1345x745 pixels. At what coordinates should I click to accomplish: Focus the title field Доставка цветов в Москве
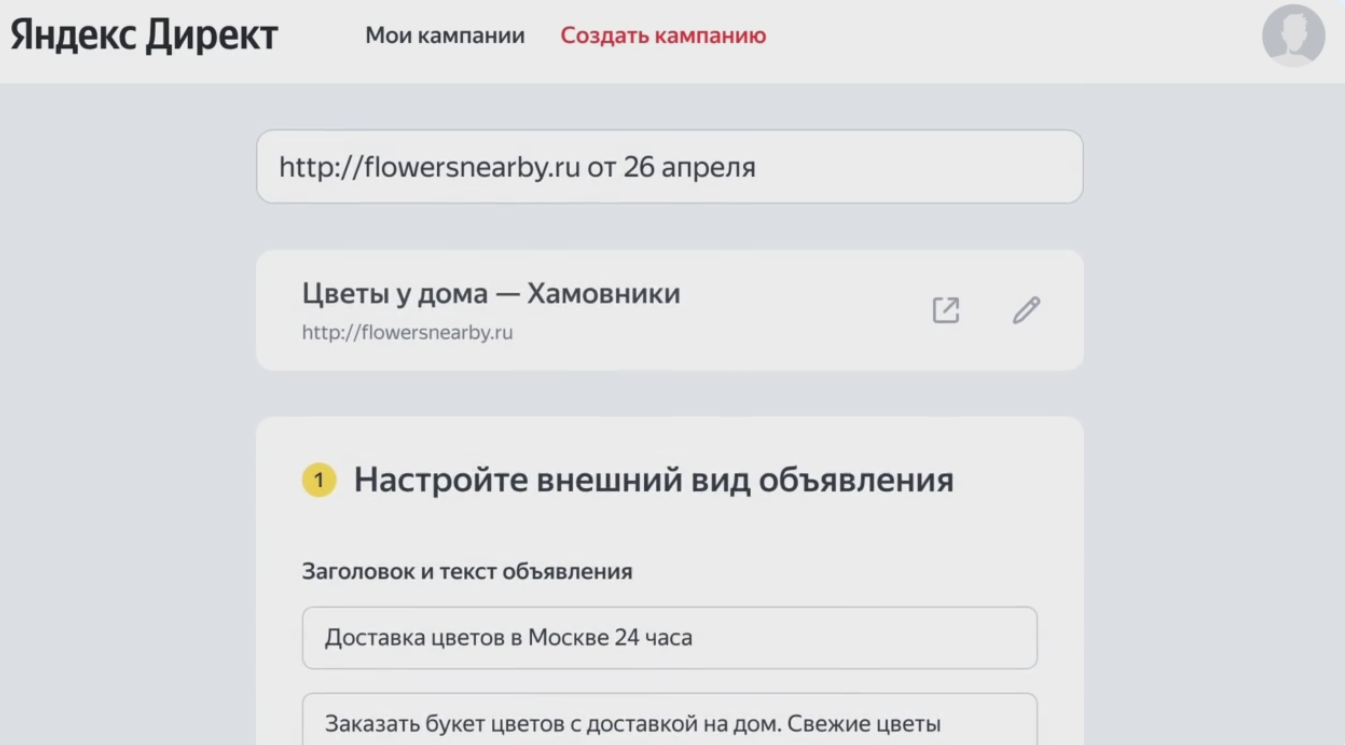(x=670, y=637)
